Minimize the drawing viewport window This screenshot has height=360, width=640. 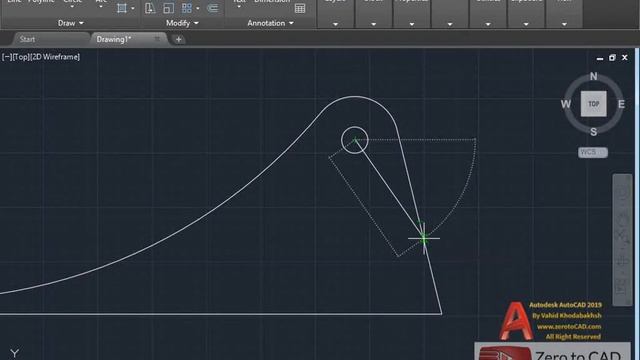point(600,58)
